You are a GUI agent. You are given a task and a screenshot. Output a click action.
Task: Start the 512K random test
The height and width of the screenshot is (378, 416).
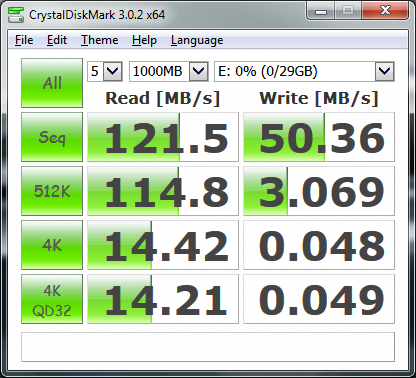tap(52, 191)
